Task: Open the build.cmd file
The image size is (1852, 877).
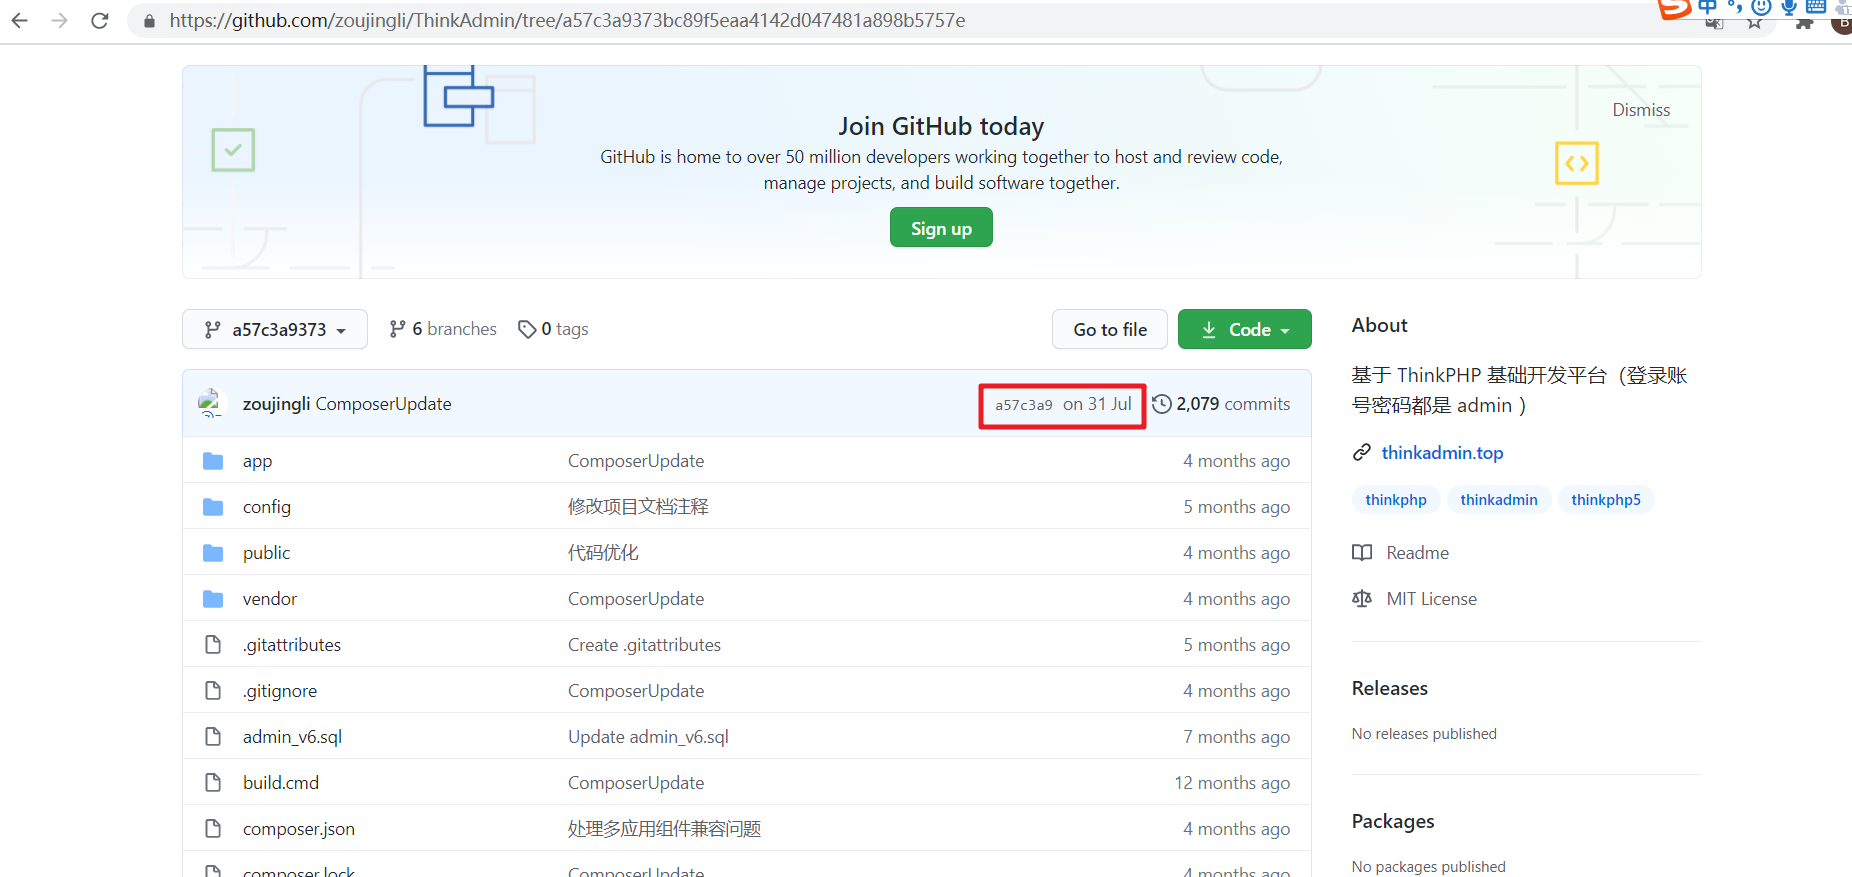Action: [281, 783]
